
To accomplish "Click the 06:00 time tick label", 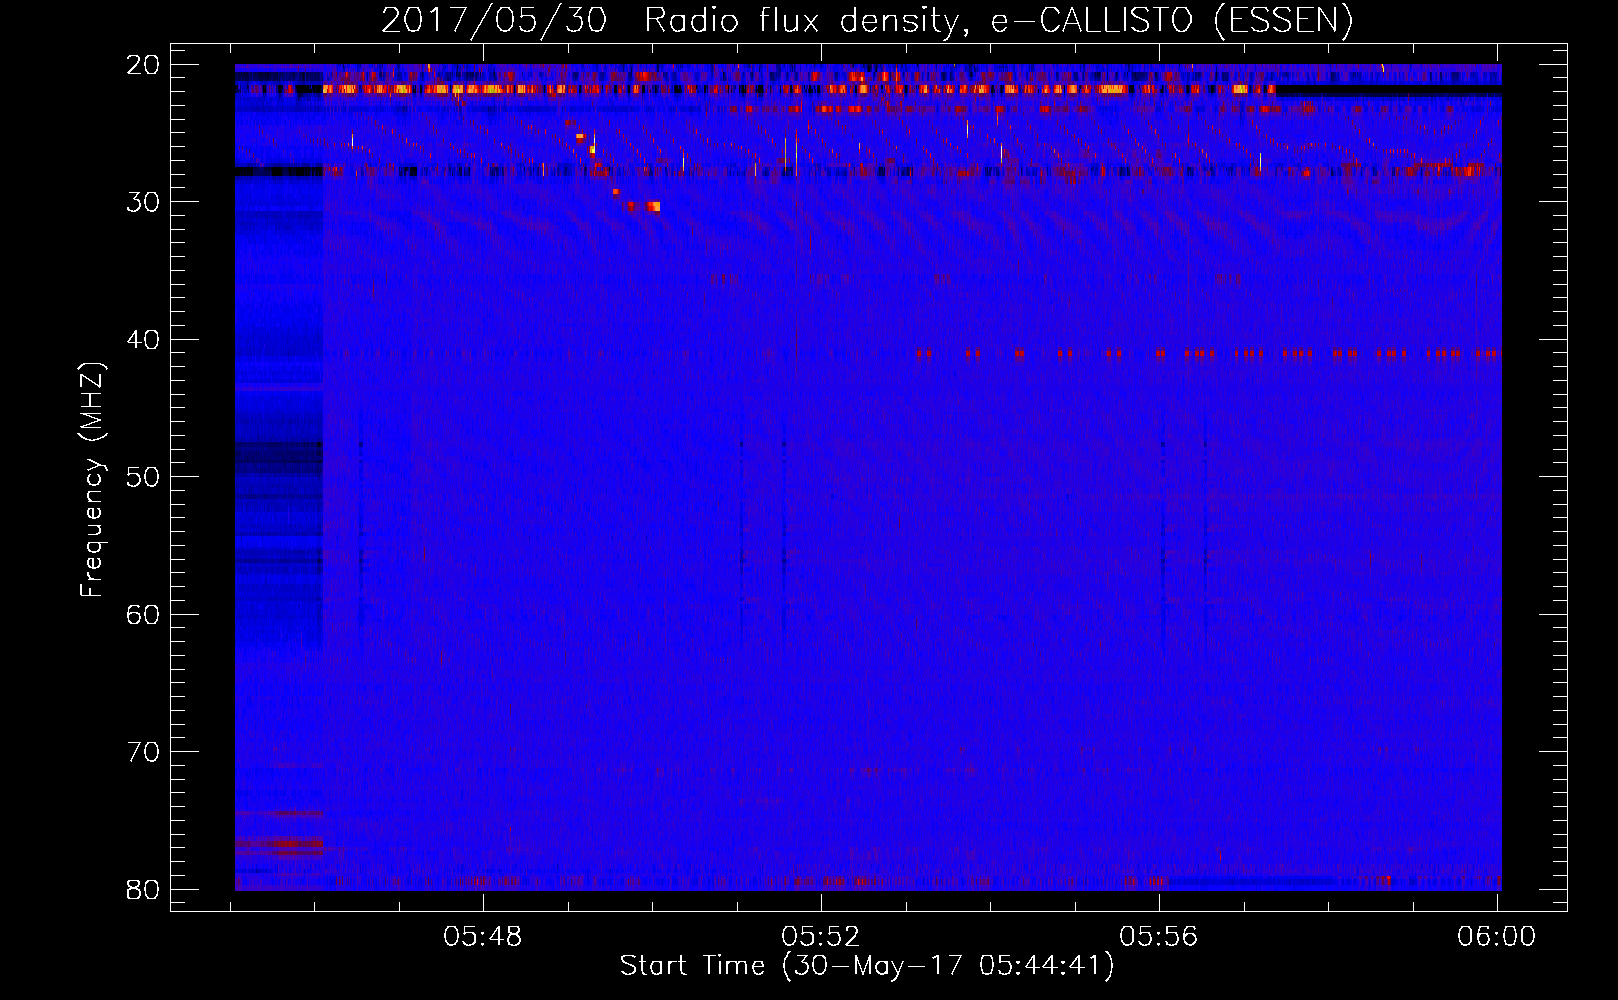I will pos(1496,937).
